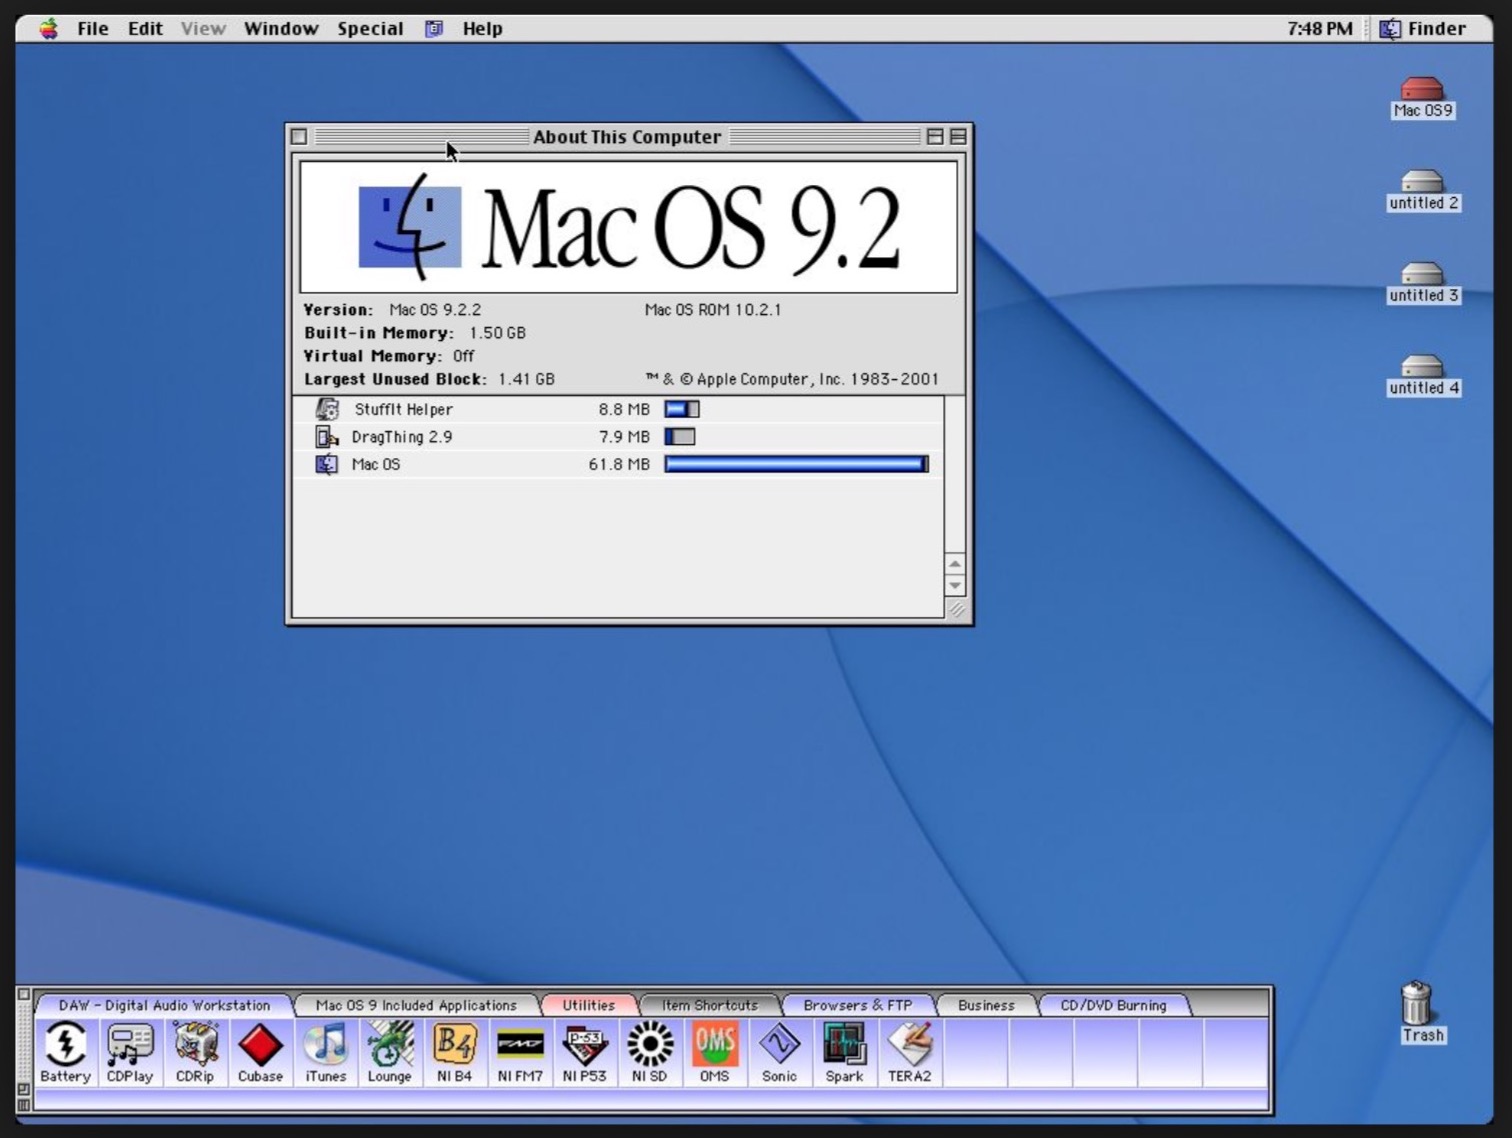Click the script menu icon beside Help
1512x1138 pixels.
[x=434, y=28]
